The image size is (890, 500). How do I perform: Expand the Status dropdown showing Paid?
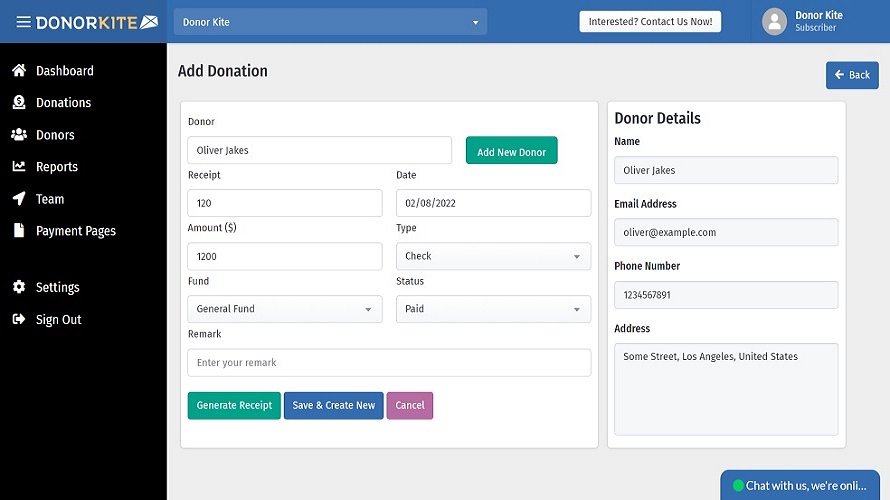coord(493,310)
